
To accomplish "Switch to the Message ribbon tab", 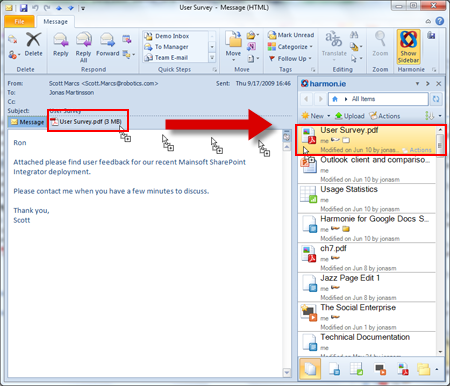I will tap(55, 21).
